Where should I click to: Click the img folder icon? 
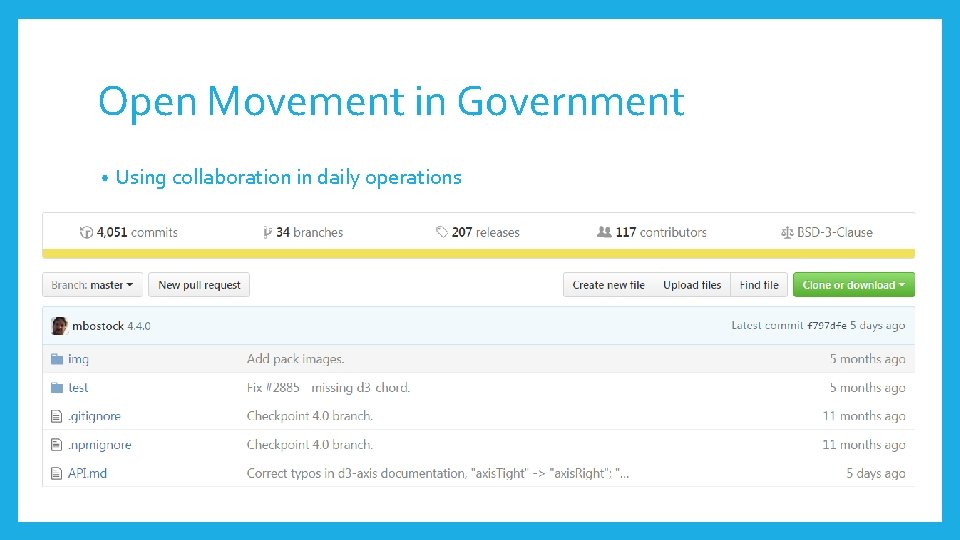(x=57, y=359)
